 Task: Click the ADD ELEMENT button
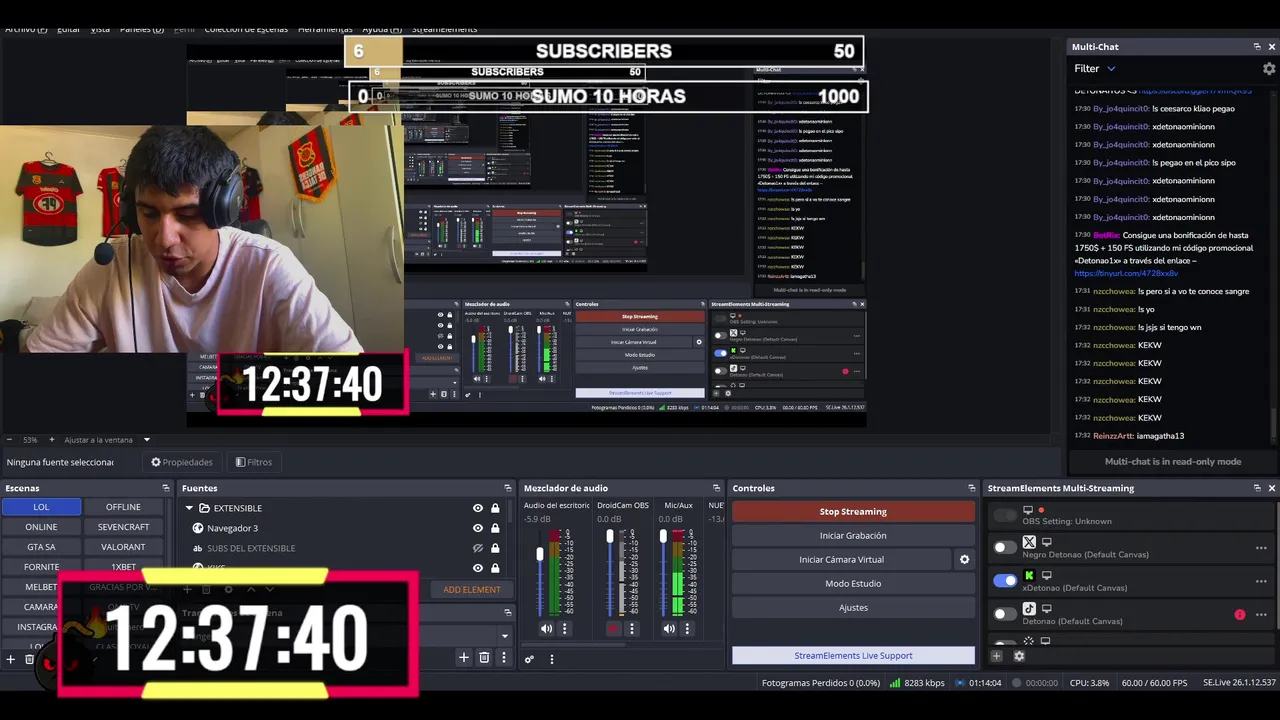tap(472, 590)
